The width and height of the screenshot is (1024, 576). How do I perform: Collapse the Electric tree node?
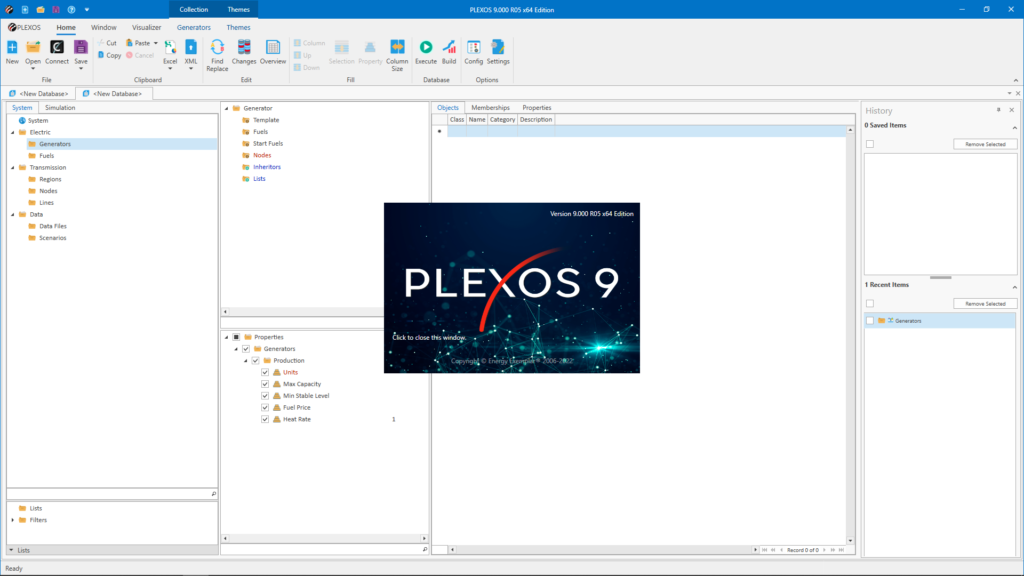click(x=12, y=133)
